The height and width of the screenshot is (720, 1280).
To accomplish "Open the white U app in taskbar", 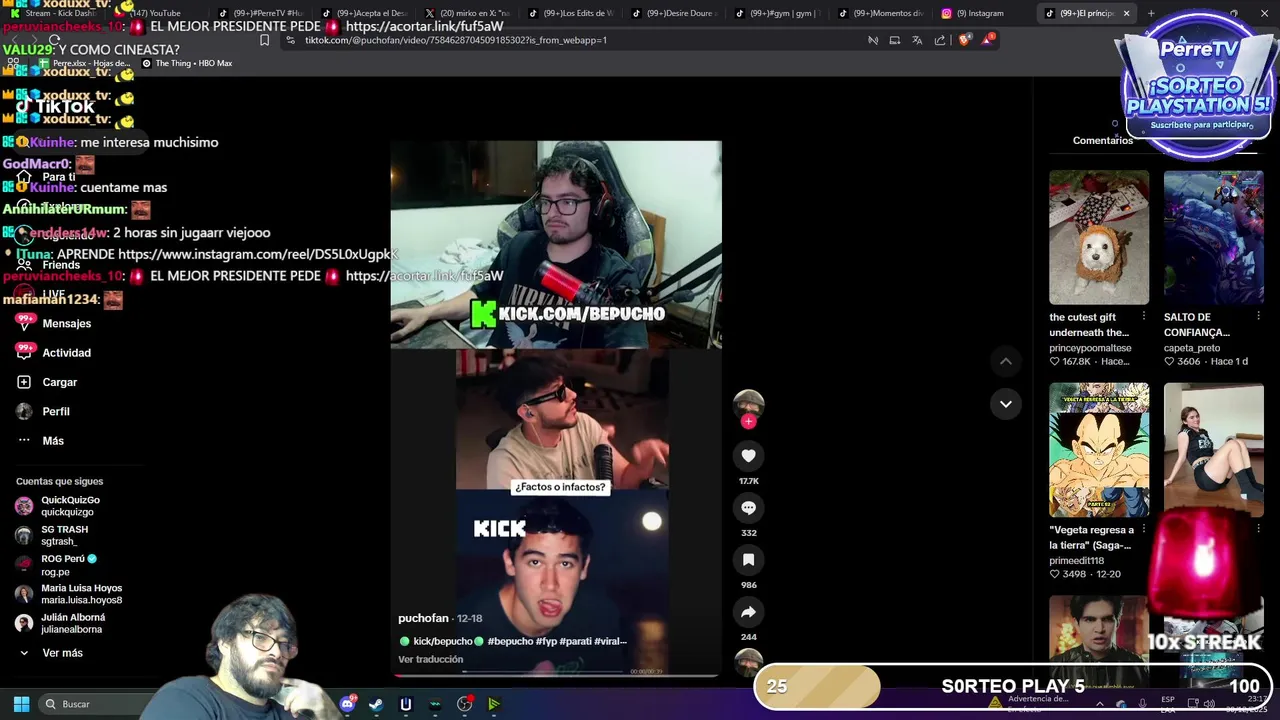I will (405, 704).
